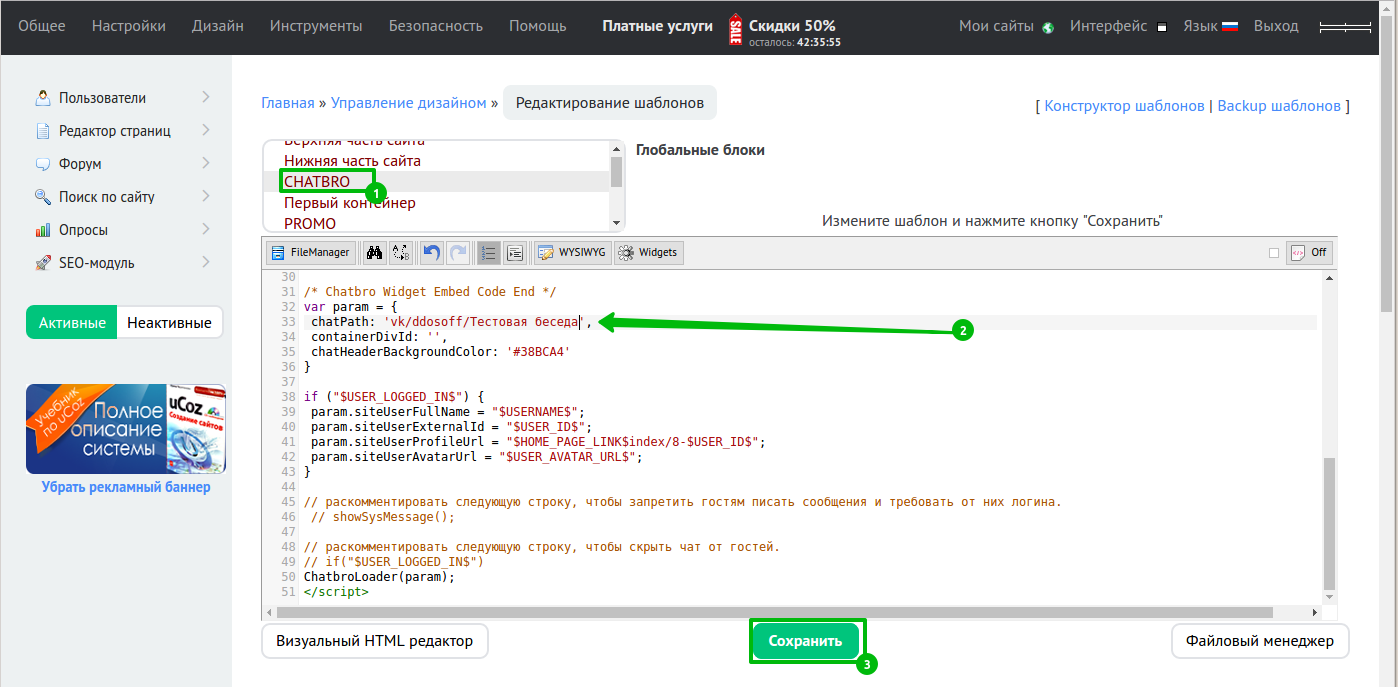This screenshot has height=687, width=1398.
Task: Go to the Главная breadcrumb link
Action: 288,103
